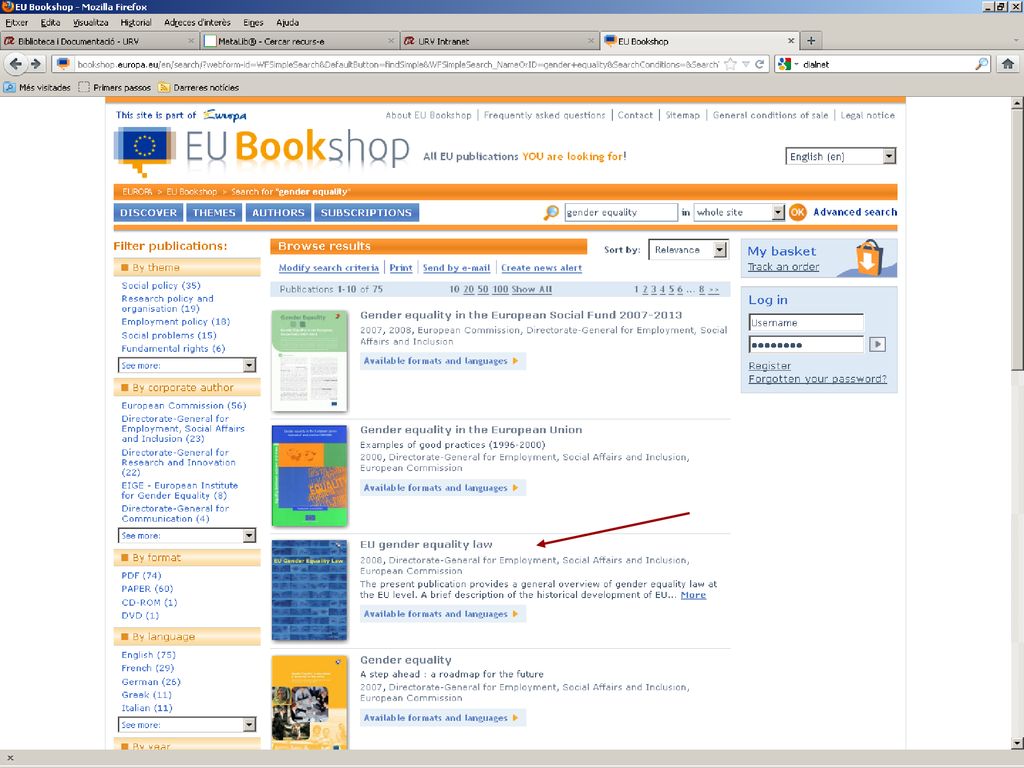The width and height of the screenshot is (1024, 768).
Task: Click the browser search magnifier icon
Action: pyautogui.click(x=982, y=64)
